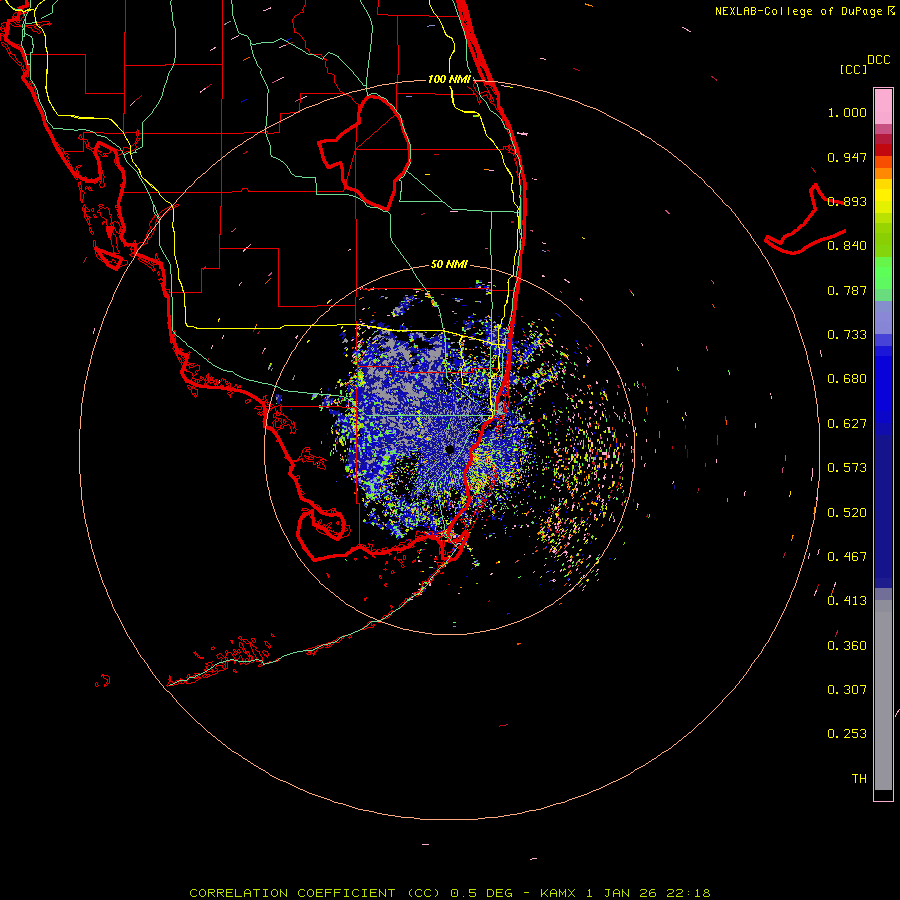The width and height of the screenshot is (900, 900).
Task: Click the Correlation Coefficient product title caption
Action: (450, 893)
